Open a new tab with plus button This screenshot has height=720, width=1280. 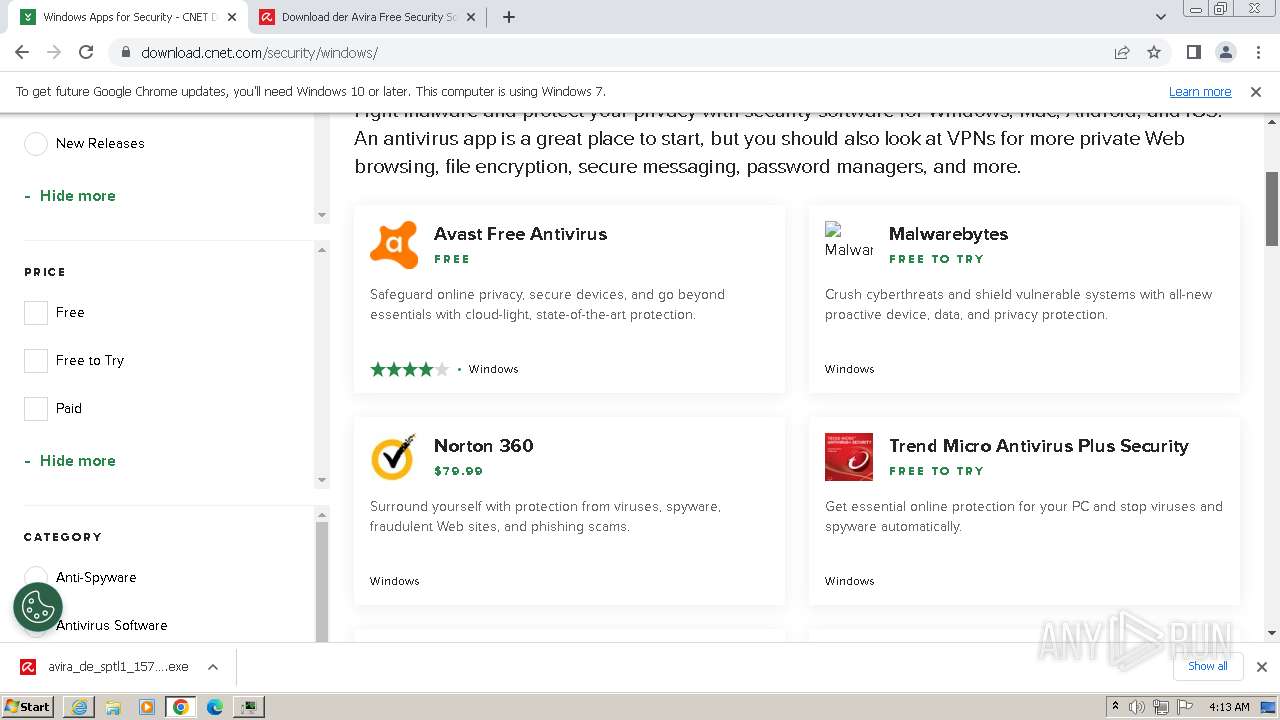click(508, 17)
